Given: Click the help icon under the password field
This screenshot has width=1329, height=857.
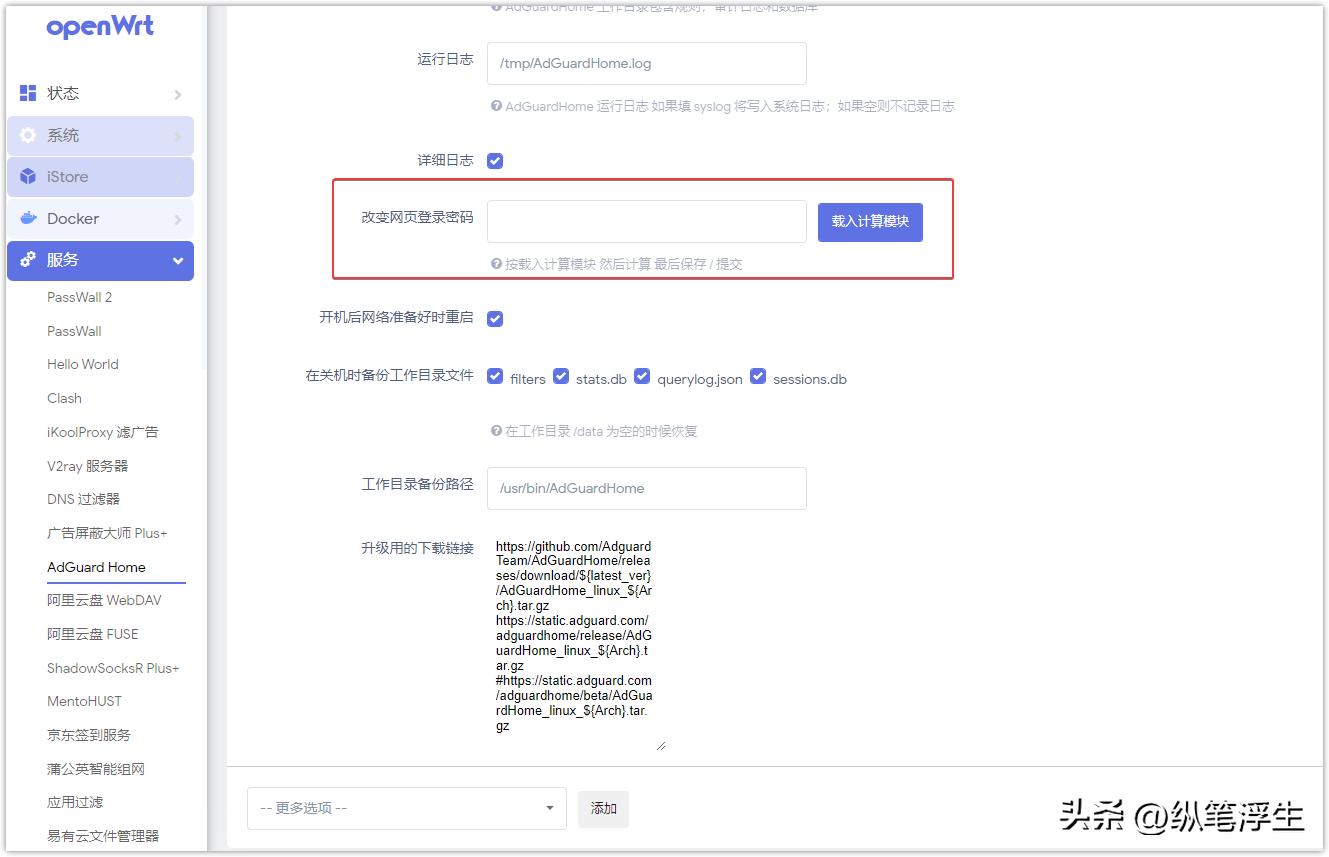Looking at the screenshot, I should click(497, 264).
